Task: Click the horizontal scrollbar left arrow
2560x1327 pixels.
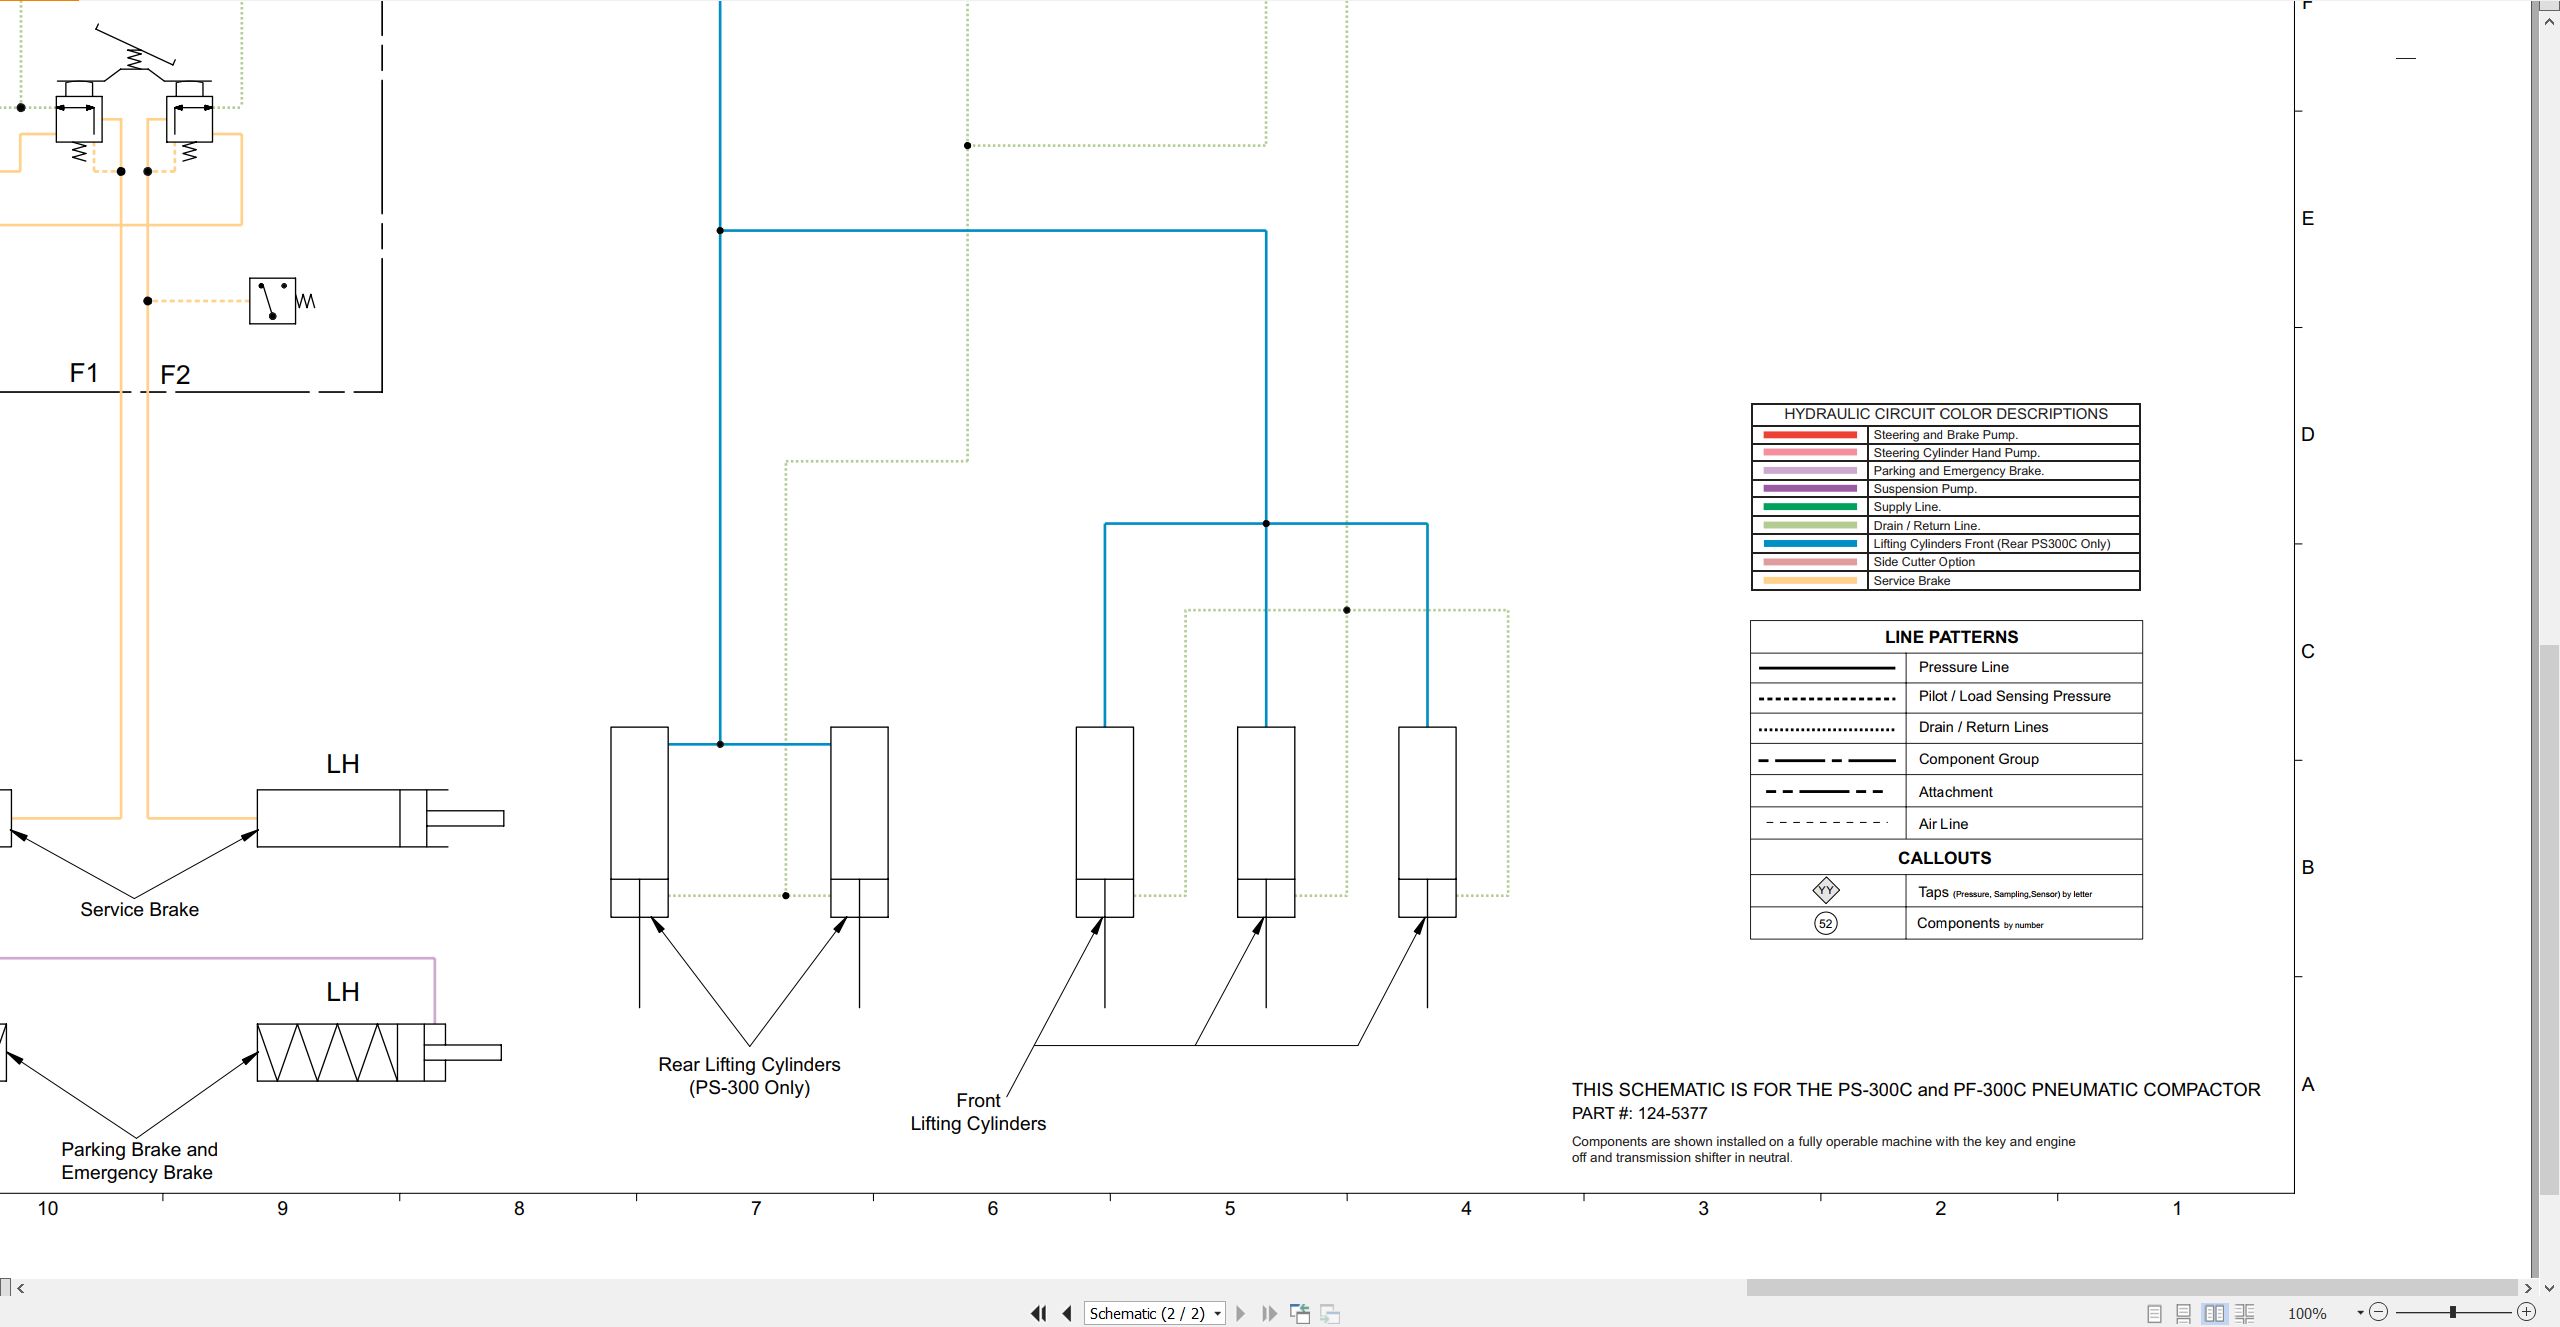Action: point(21,1288)
